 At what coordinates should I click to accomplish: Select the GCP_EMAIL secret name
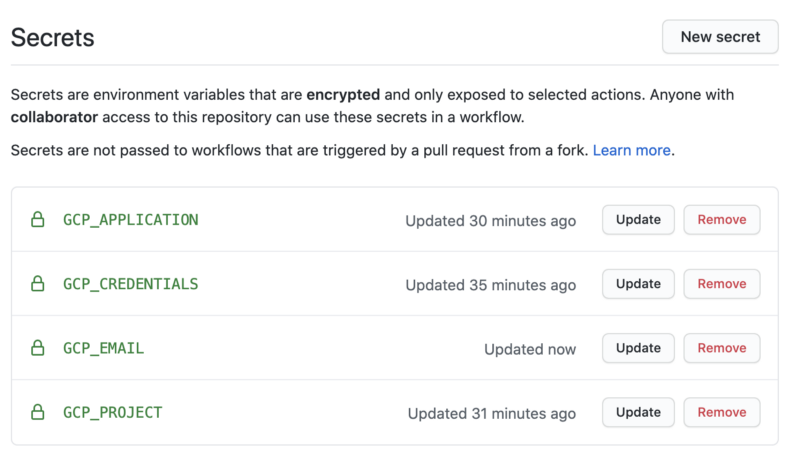tap(104, 348)
